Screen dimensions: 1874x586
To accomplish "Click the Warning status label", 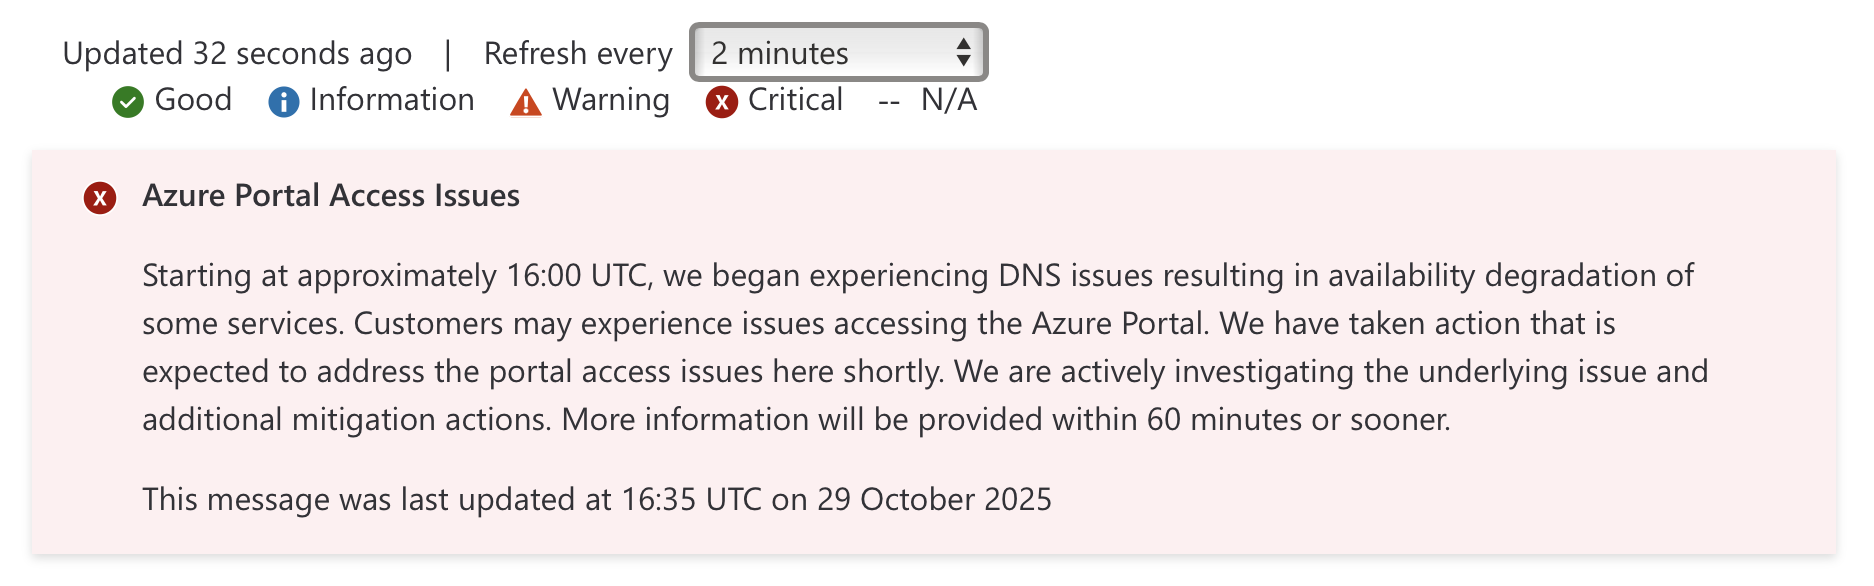I will [611, 100].
